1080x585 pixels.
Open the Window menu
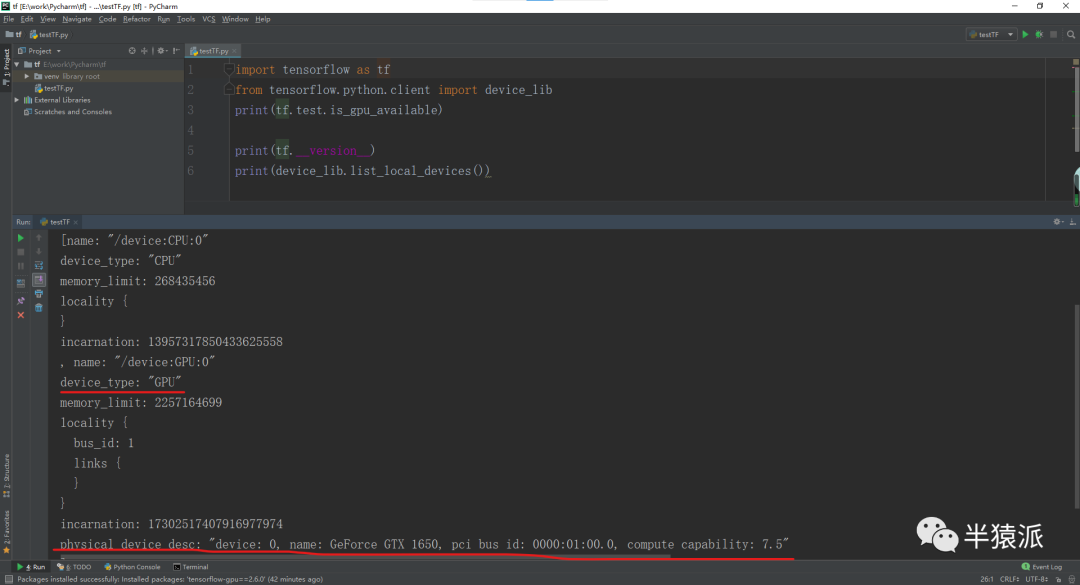tap(235, 19)
